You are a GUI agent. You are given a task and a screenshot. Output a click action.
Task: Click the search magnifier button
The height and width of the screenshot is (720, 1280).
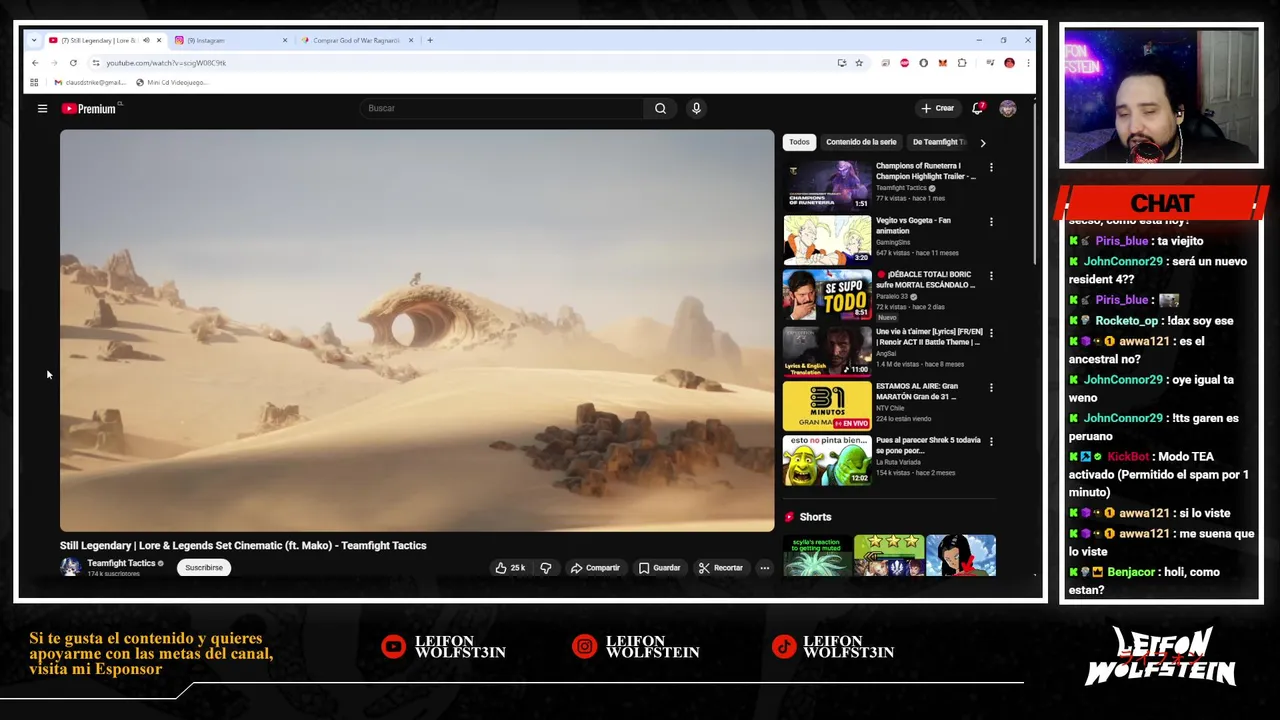660,108
